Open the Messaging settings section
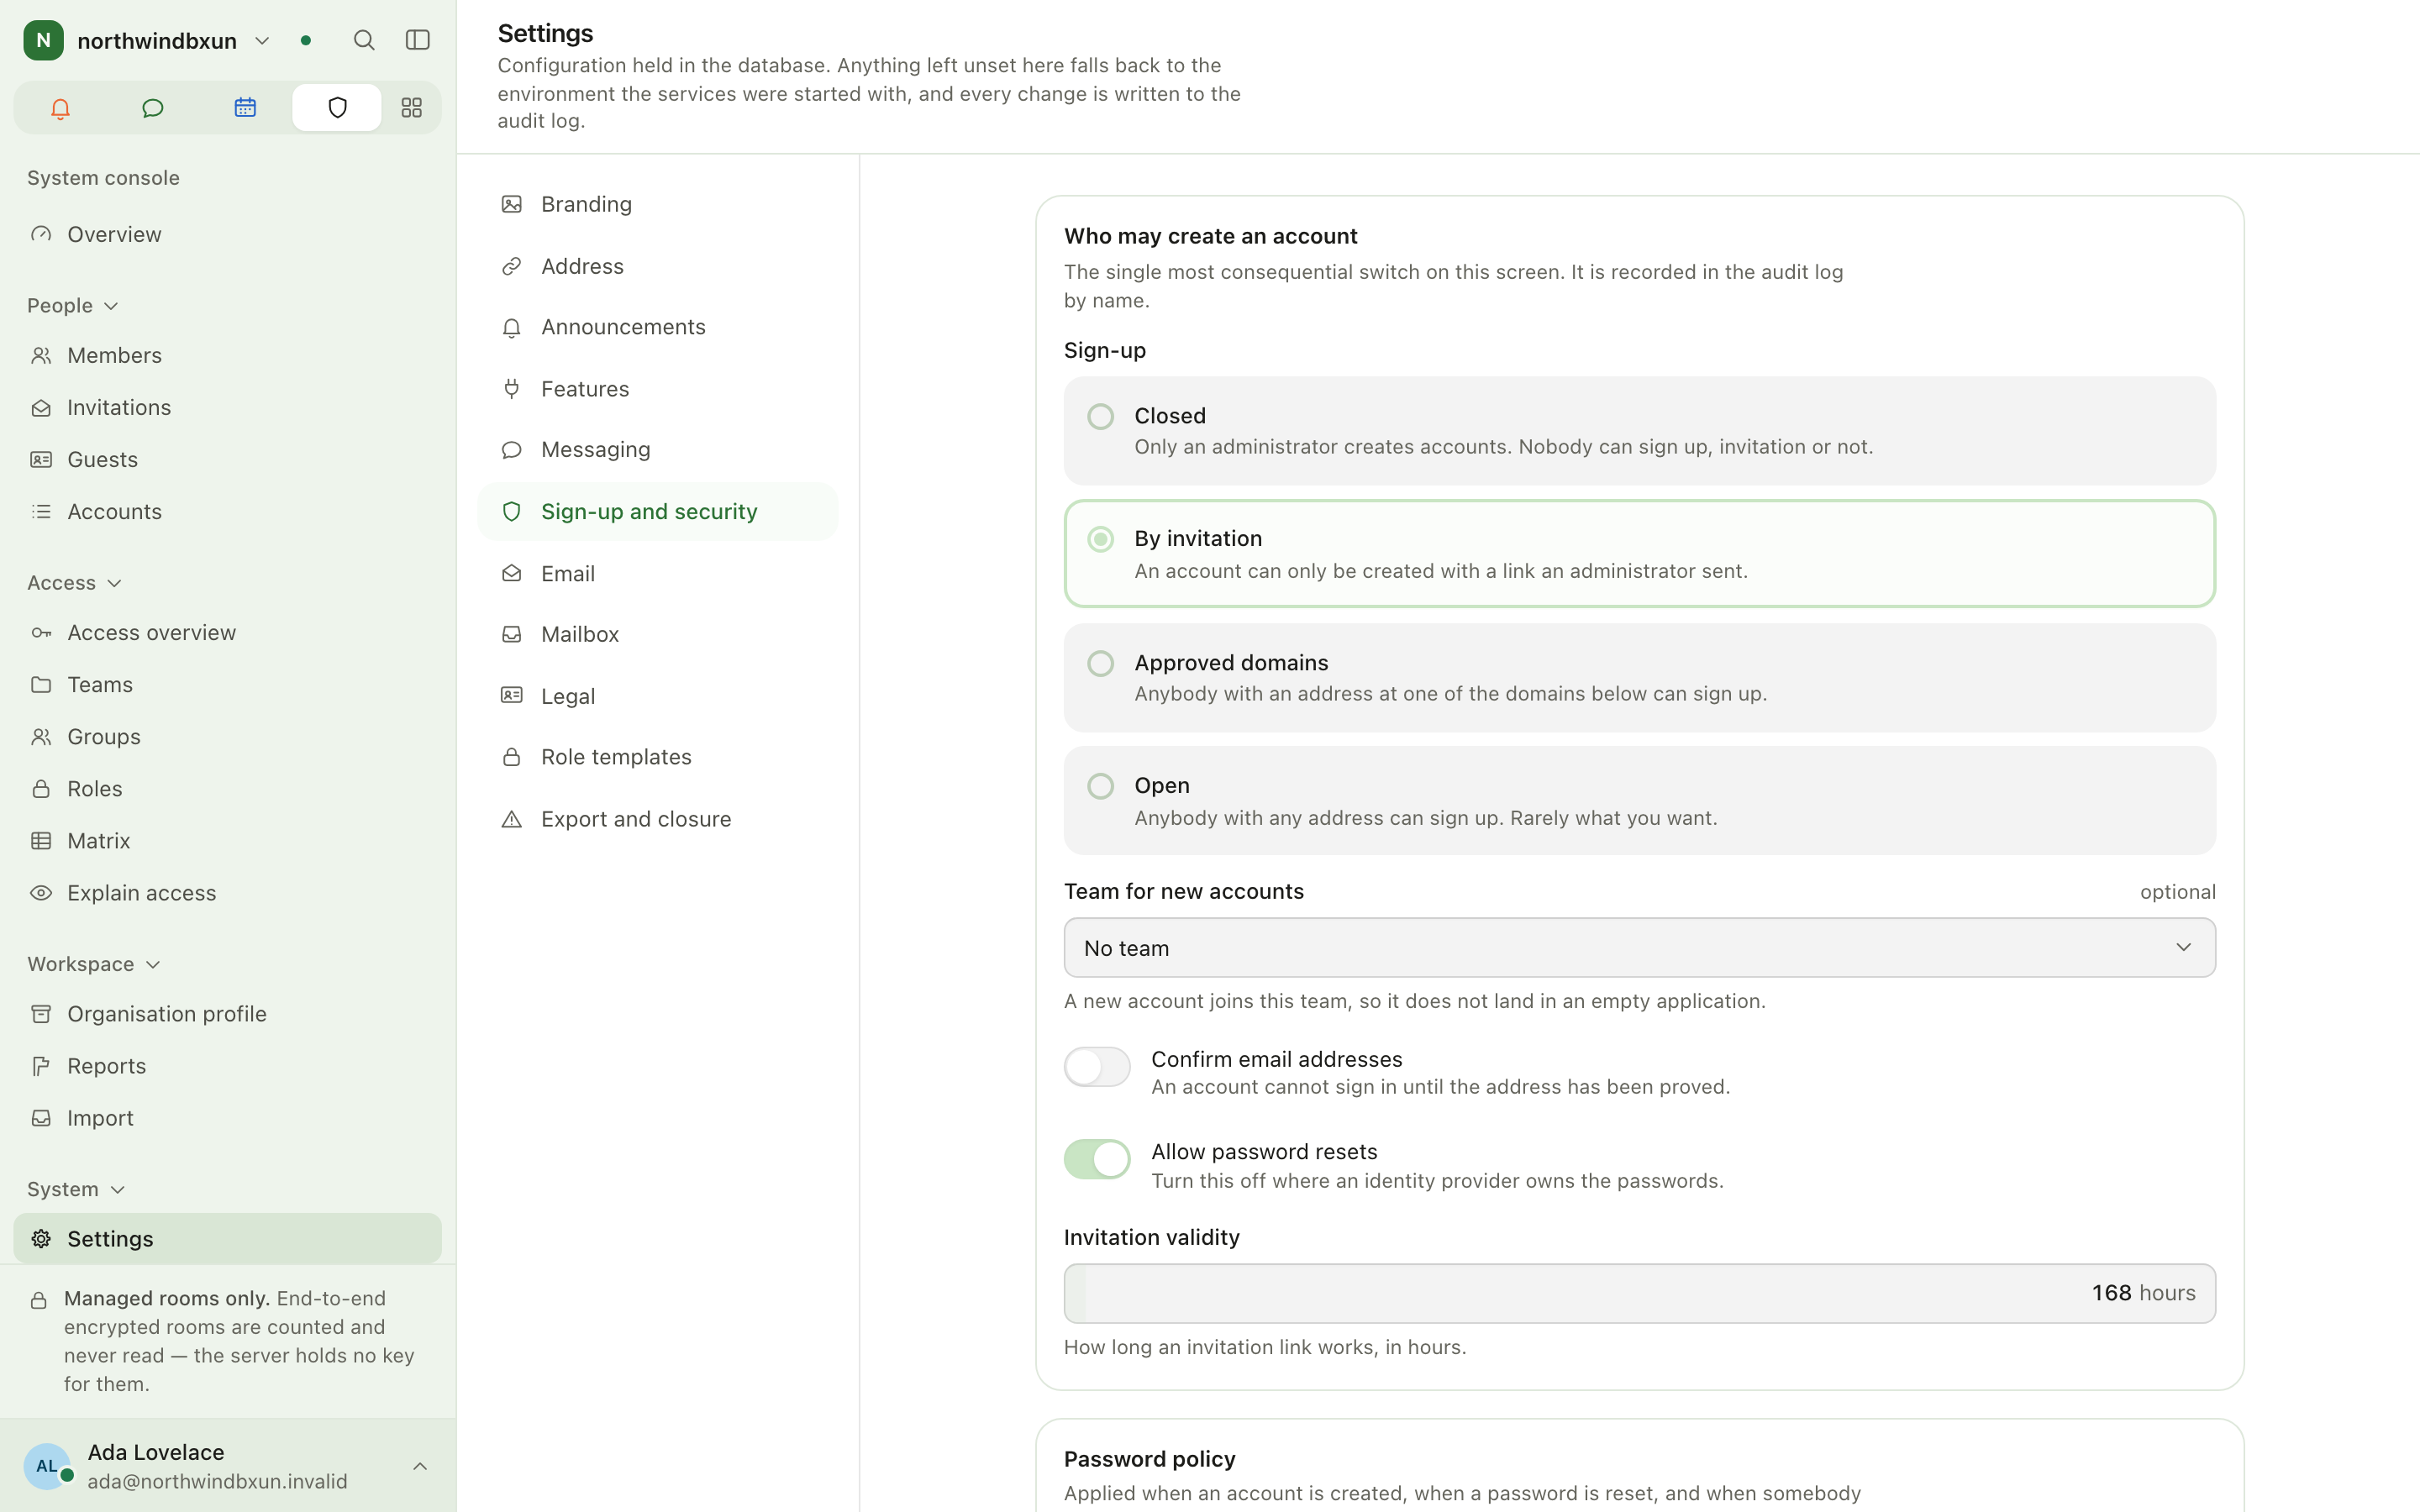This screenshot has width=2420, height=1512. point(658,450)
